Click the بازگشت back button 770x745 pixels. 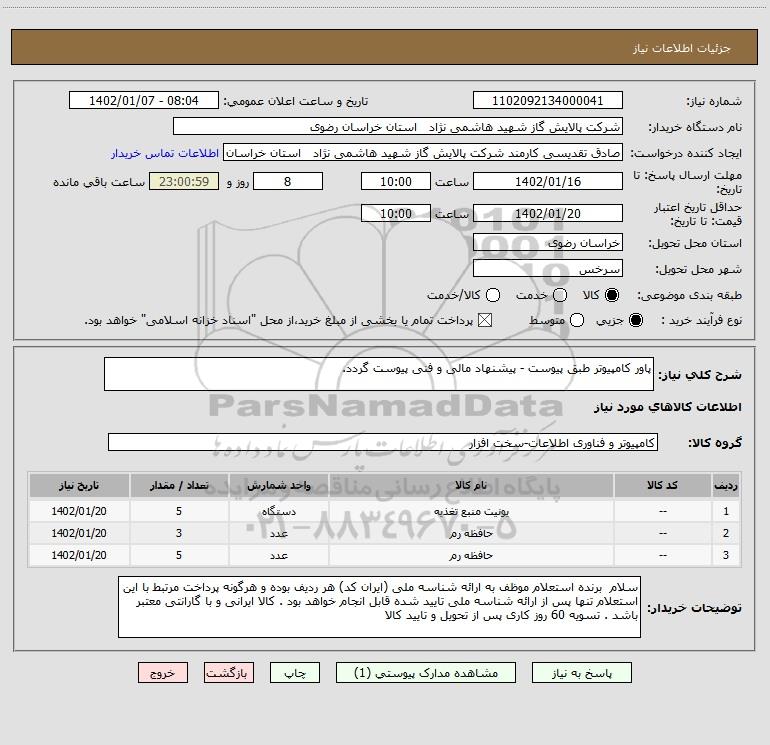click(x=229, y=673)
